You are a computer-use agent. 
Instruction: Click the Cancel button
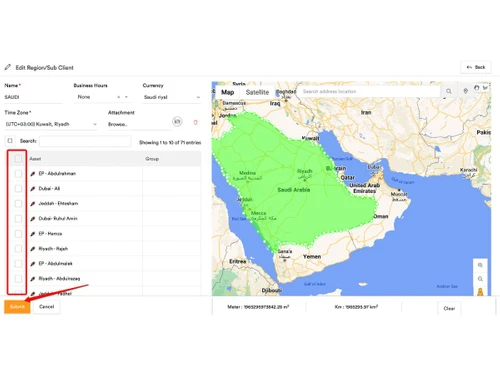click(47, 307)
